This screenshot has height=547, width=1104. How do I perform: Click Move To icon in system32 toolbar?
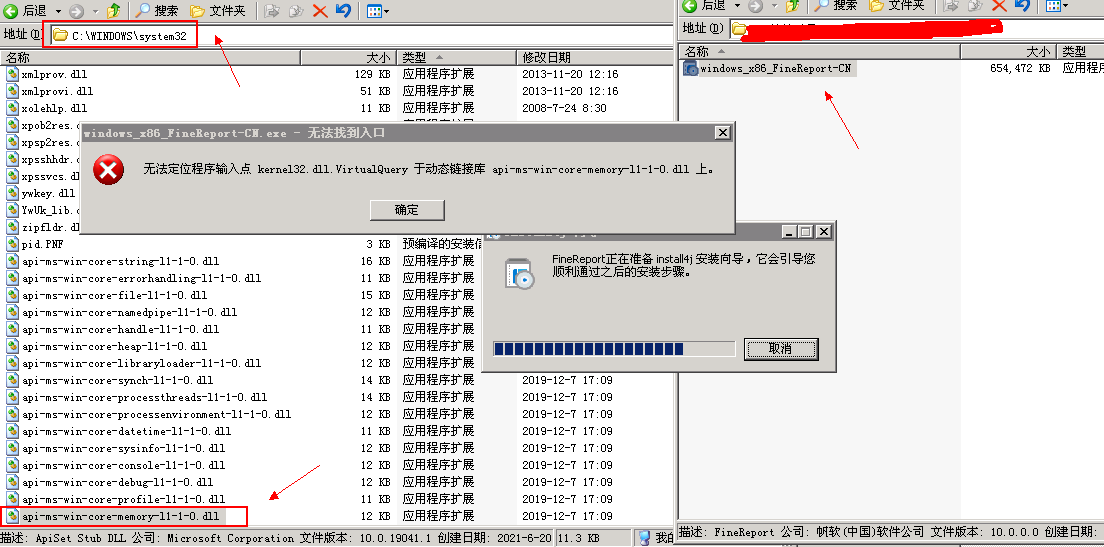click(x=273, y=11)
